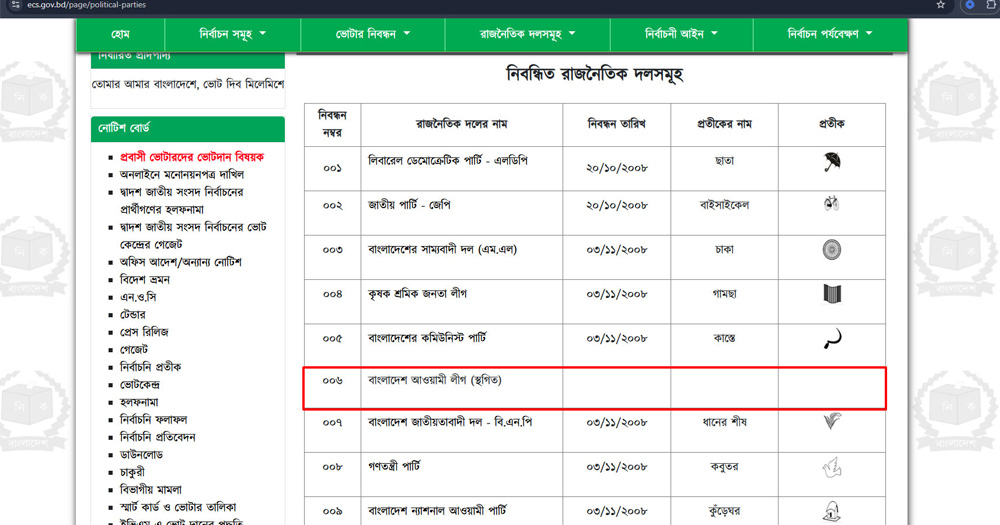This screenshot has height=525, width=1000.
Task: Open ডাউনলোড link
Action: 142,455
